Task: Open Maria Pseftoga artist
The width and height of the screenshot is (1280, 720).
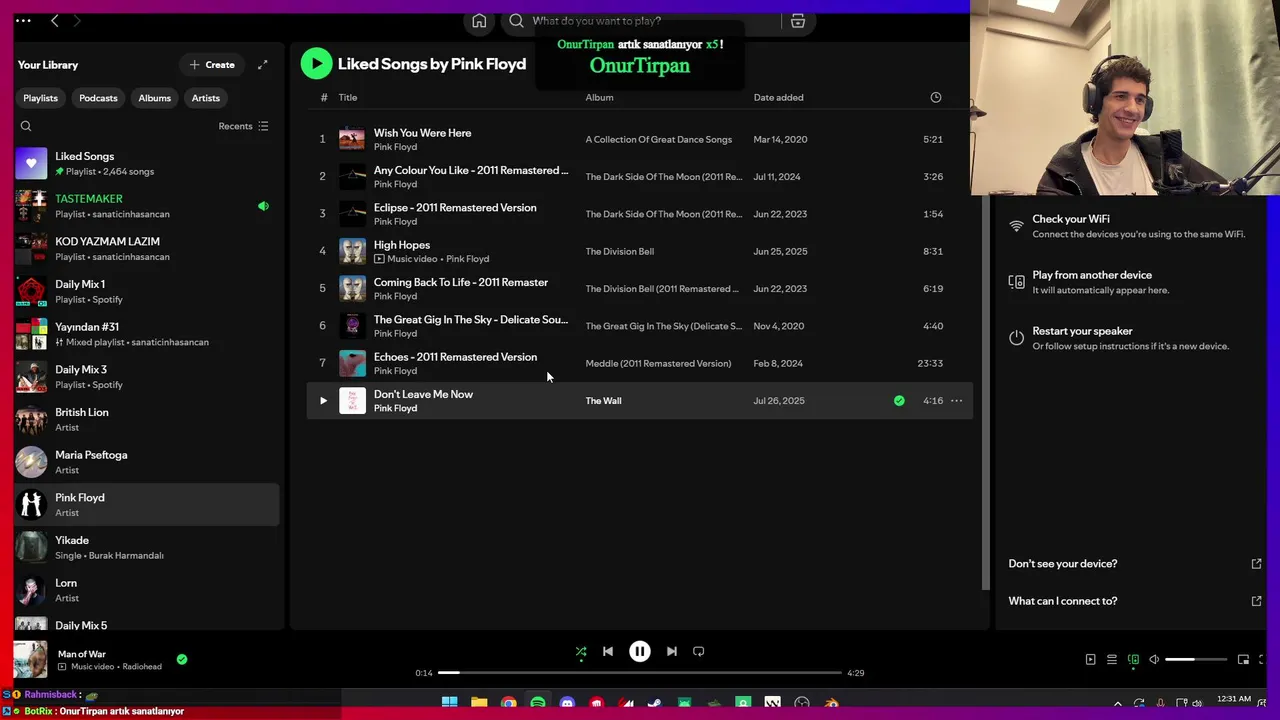Action: coord(146,462)
